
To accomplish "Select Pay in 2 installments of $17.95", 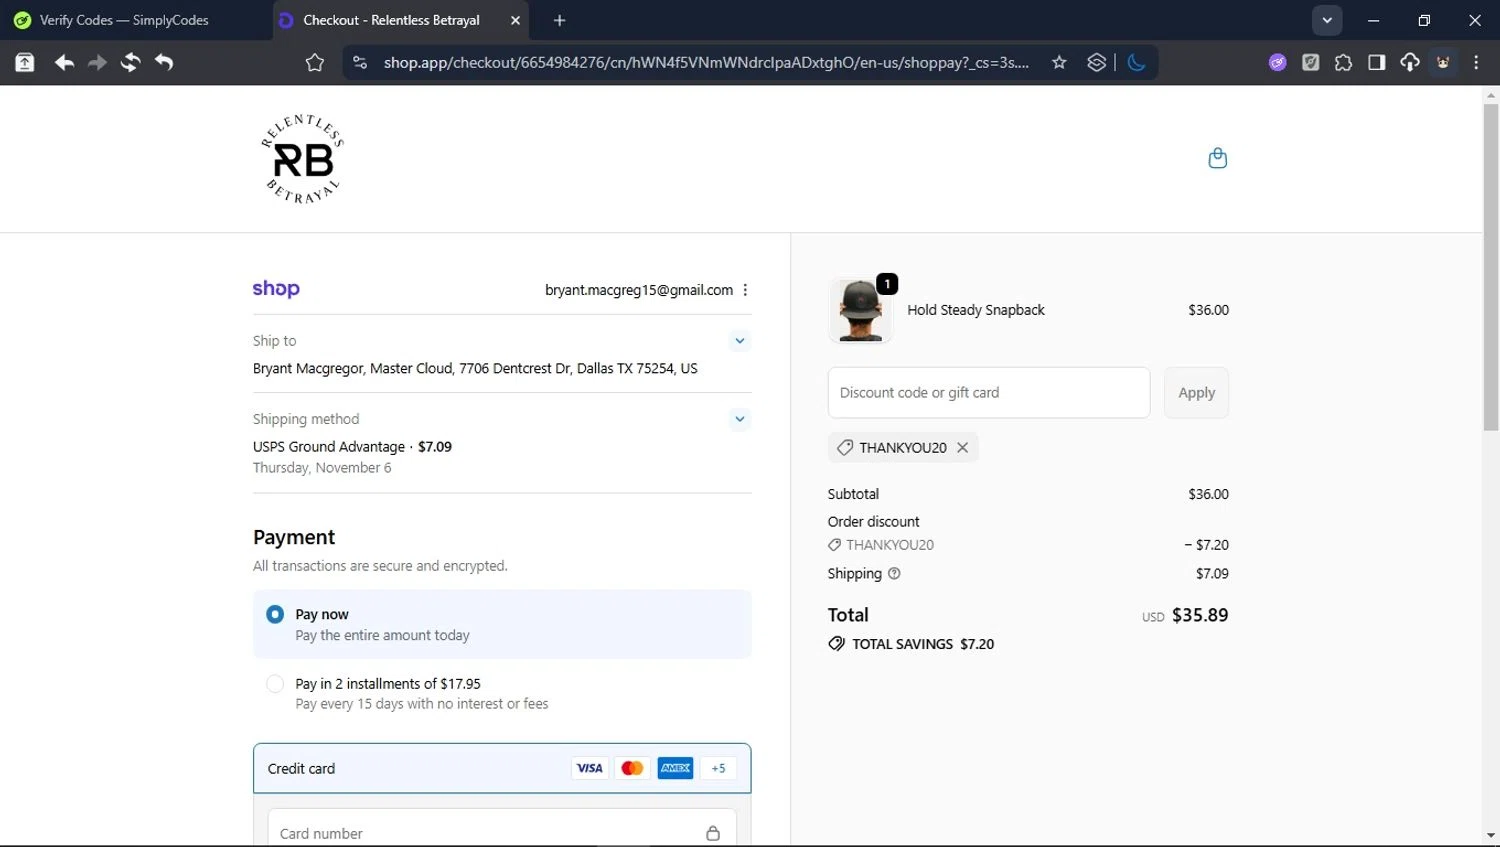I will [x=502, y=693].
